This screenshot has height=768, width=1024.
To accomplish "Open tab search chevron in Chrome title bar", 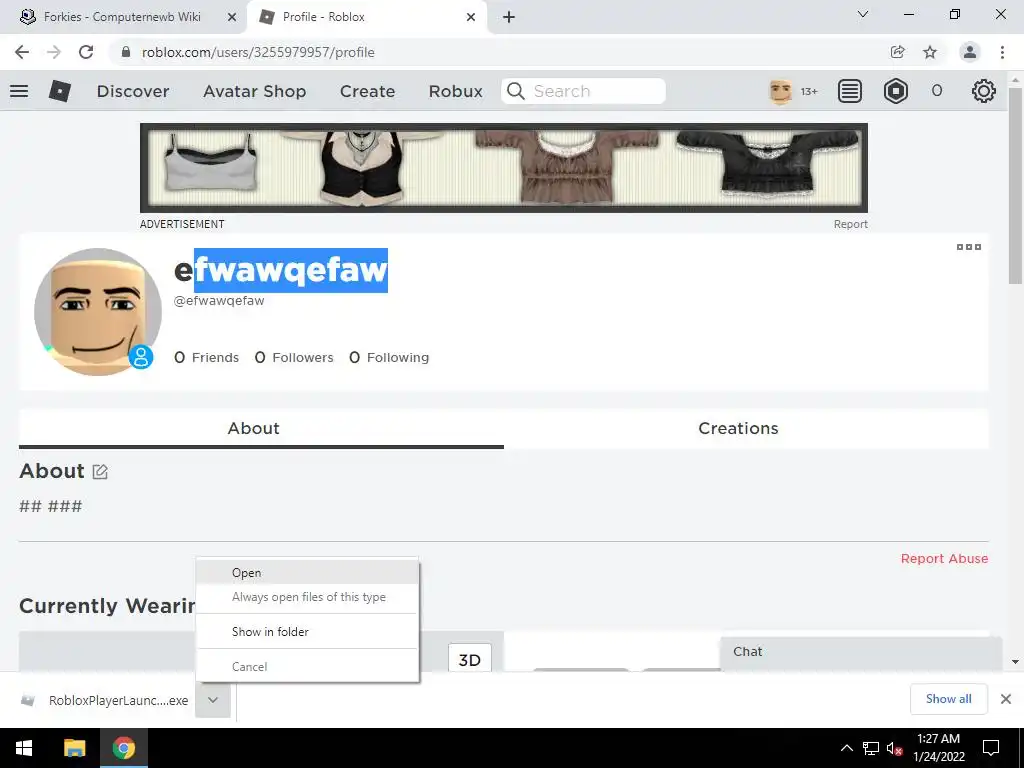I will [x=863, y=14].
